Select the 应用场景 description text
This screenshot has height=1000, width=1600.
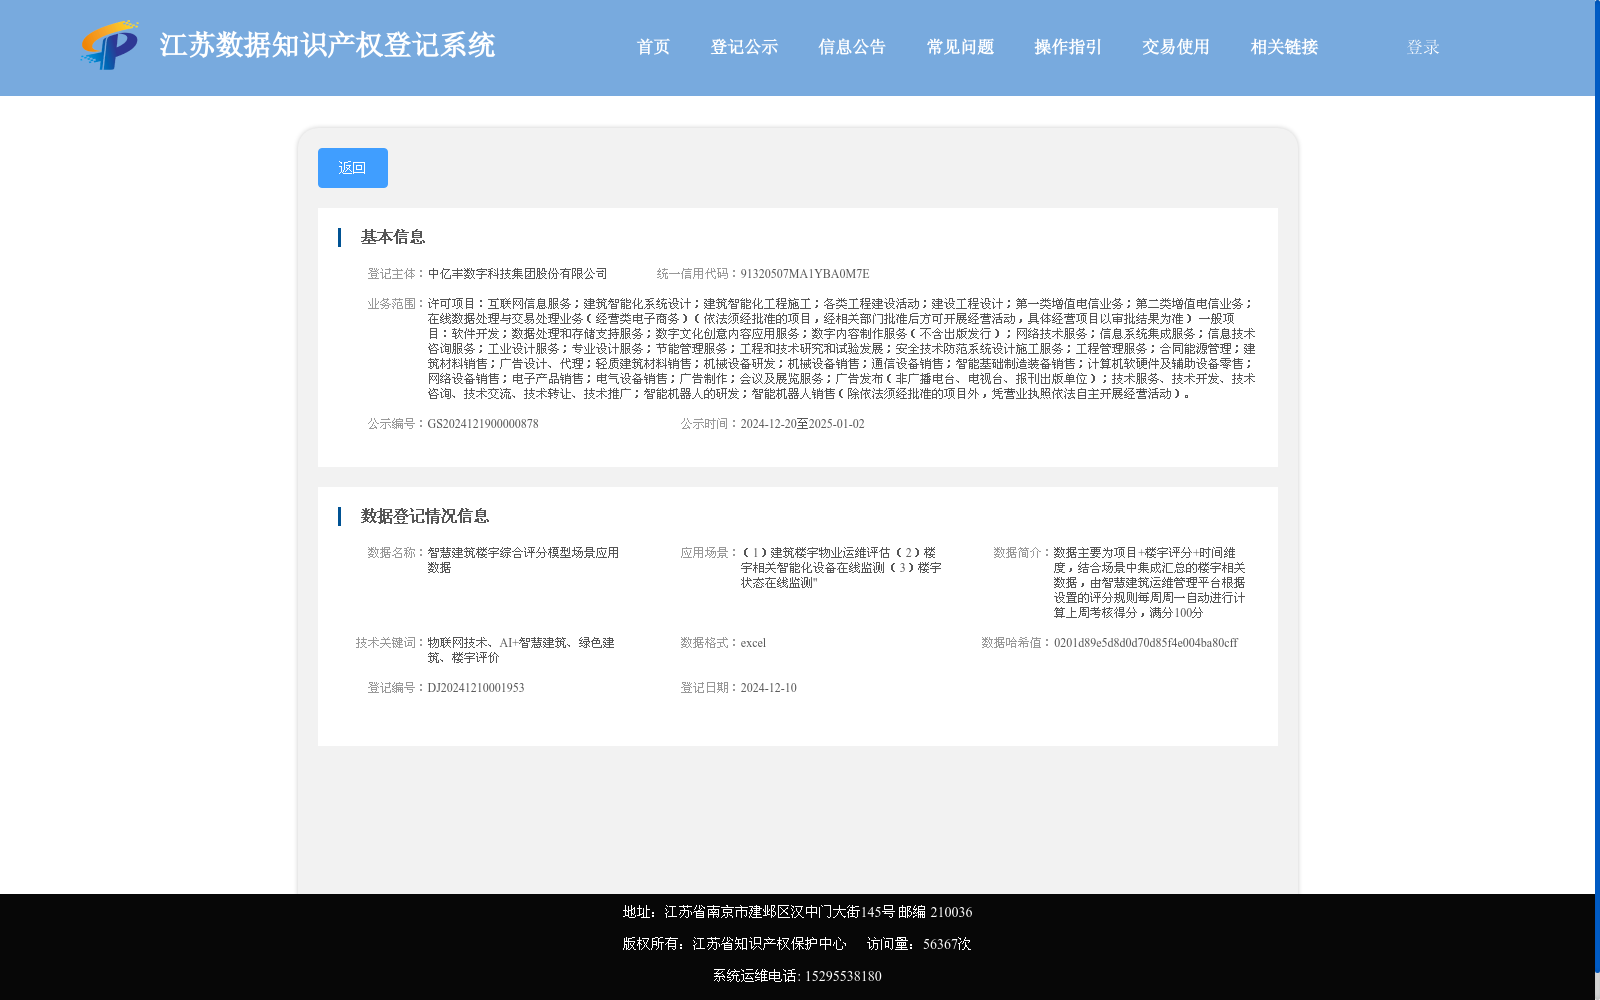click(841, 567)
